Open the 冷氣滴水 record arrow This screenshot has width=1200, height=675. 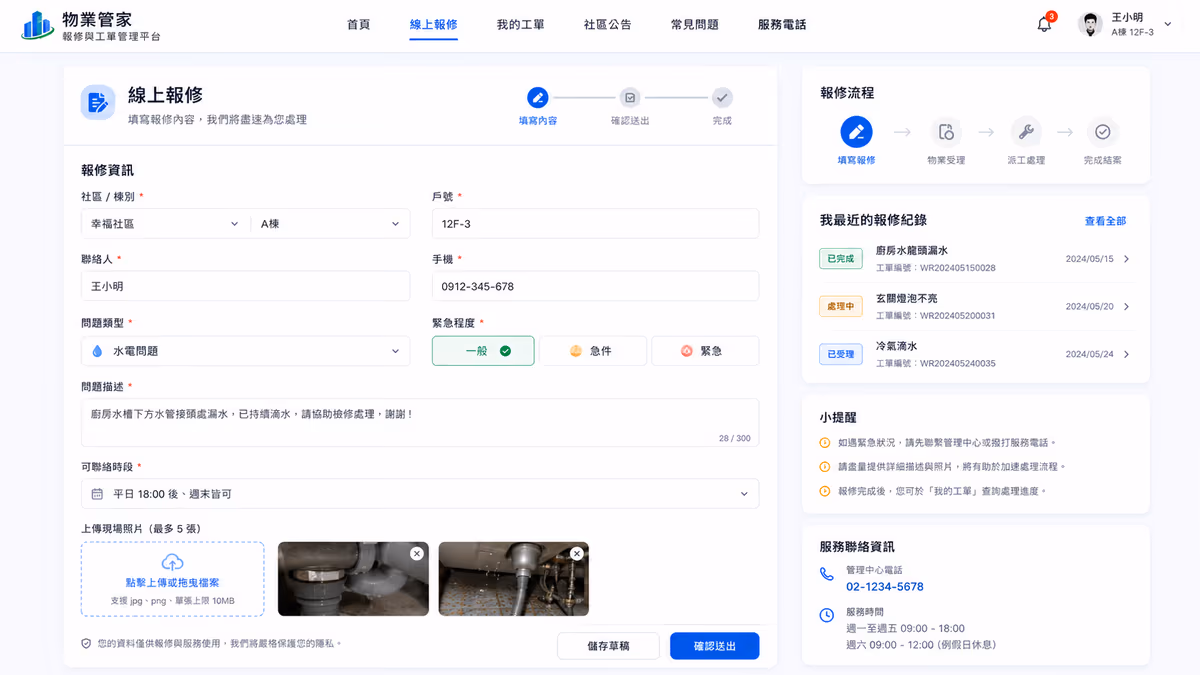(1126, 354)
